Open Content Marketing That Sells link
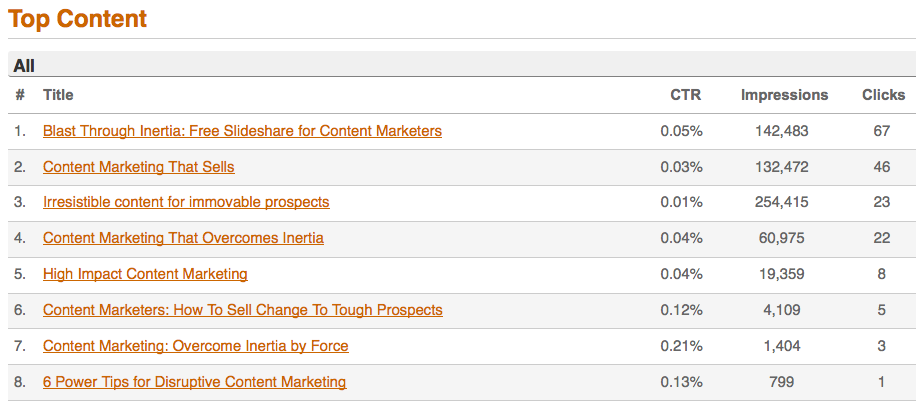 (139, 167)
